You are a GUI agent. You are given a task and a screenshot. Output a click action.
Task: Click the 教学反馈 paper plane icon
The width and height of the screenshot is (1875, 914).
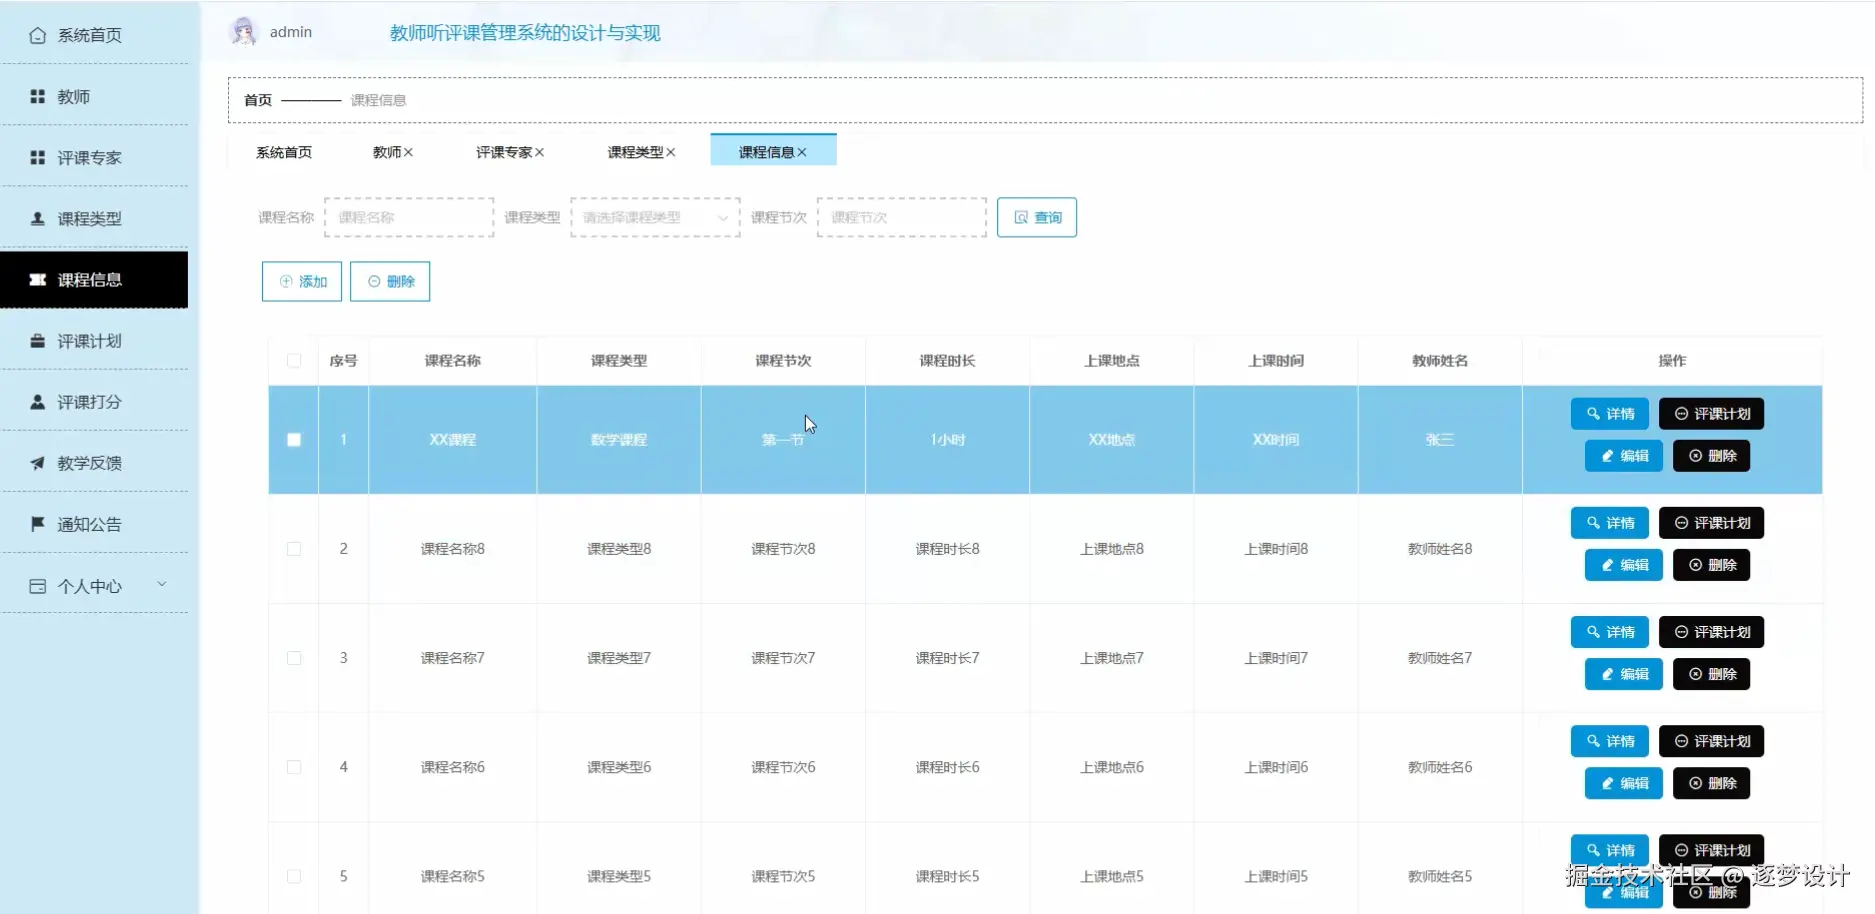pyautogui.click(x=37, y=463)
